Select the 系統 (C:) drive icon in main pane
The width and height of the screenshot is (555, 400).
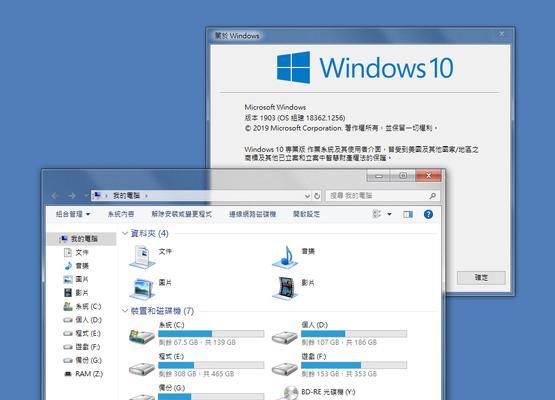142,337
